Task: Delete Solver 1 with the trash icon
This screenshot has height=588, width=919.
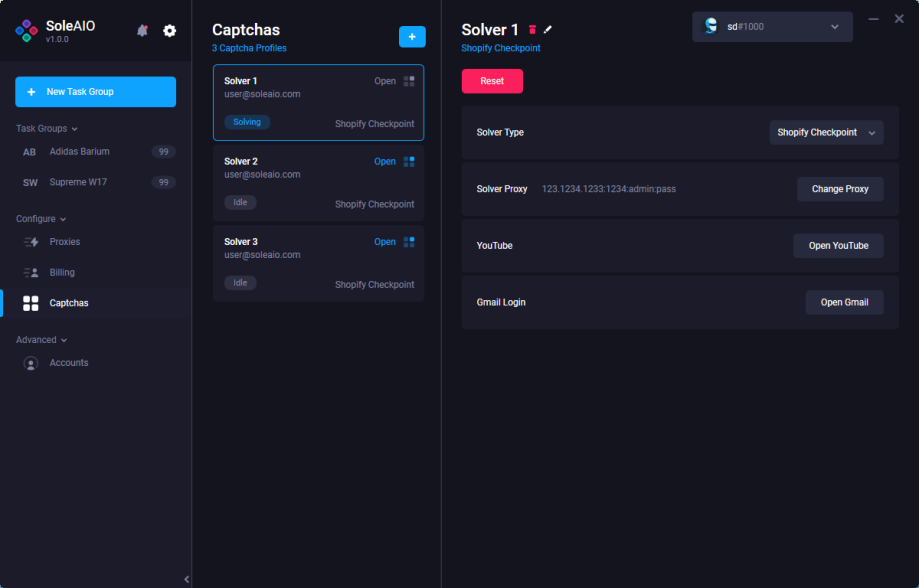Action: click(x=532, y=29)
